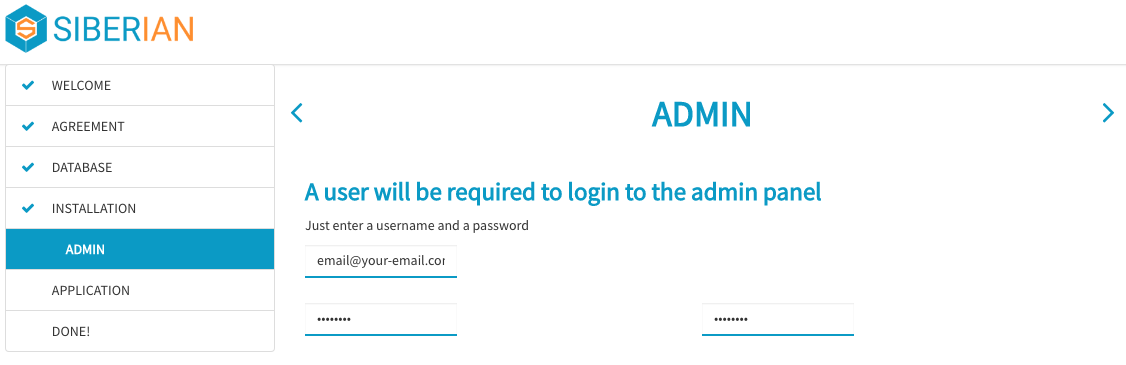Viewport: 1126px width, 365px height.
Task: Focus the admin email address field
Action: (x=381, y=262)
